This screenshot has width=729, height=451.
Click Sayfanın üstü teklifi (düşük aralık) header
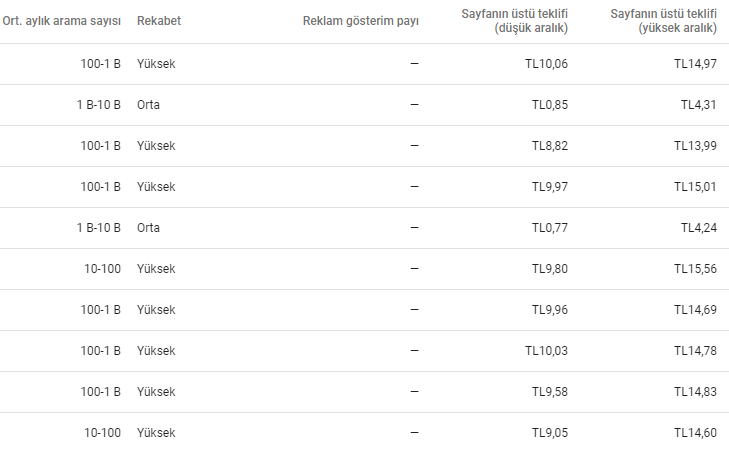(514, 21)
